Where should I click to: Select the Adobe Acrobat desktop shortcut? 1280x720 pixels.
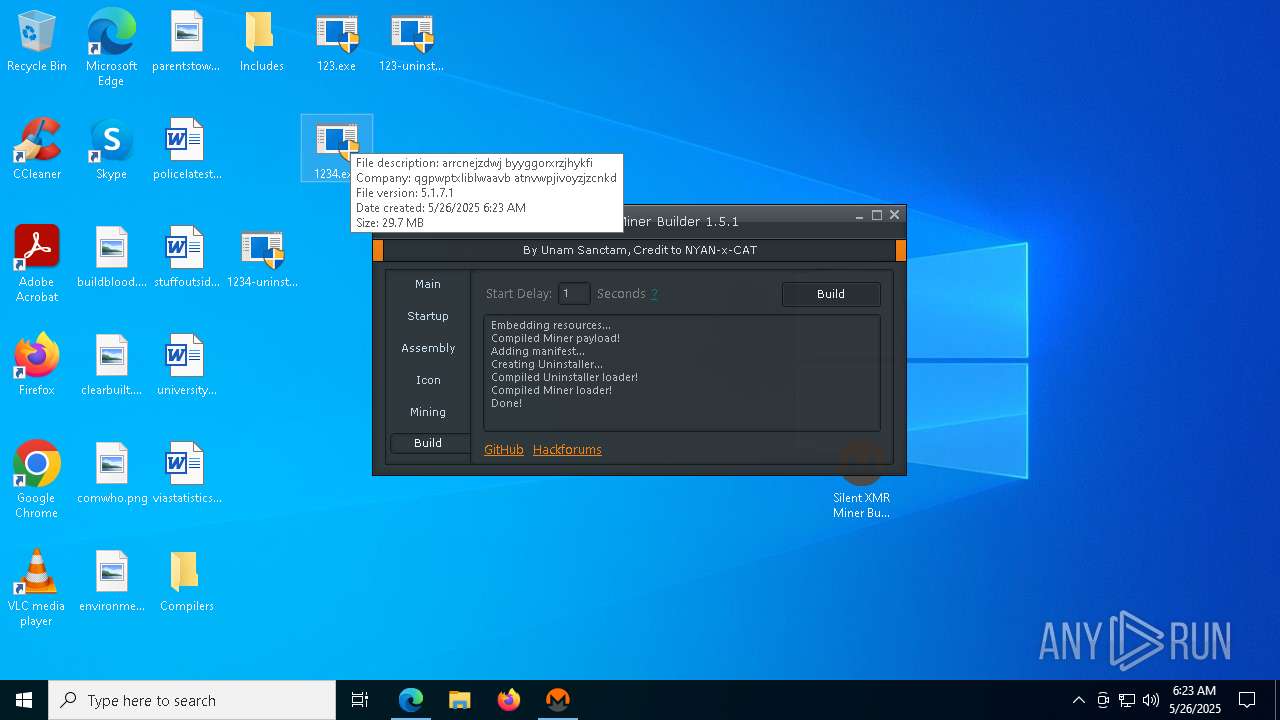click(37, 264)
